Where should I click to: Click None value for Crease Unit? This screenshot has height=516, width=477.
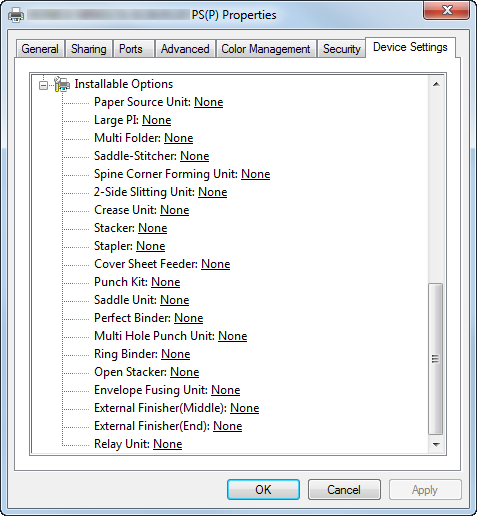[175, 210]
